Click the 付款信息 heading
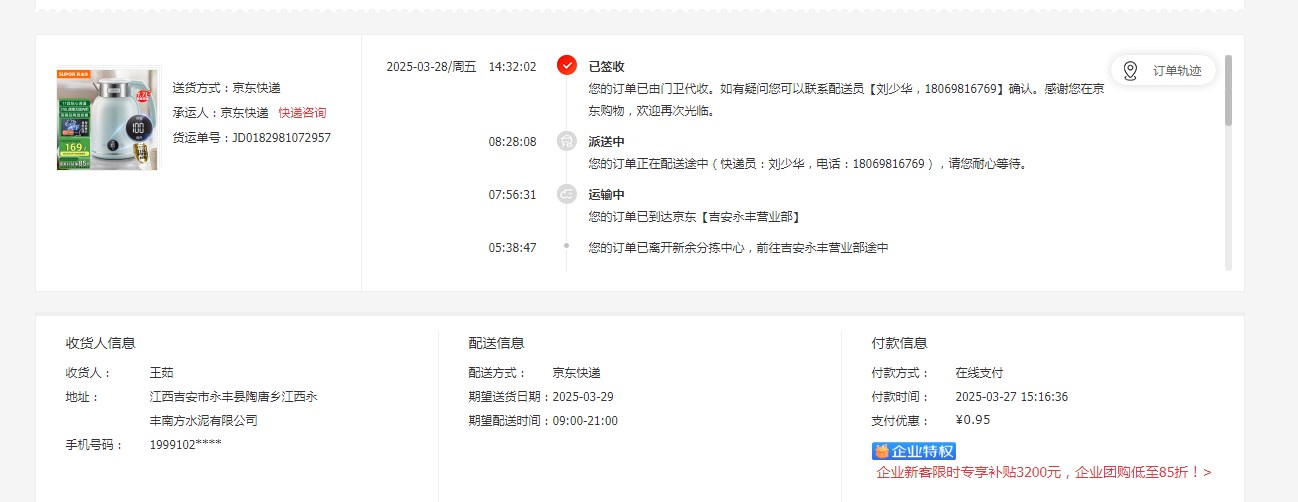 coord(900,343)
